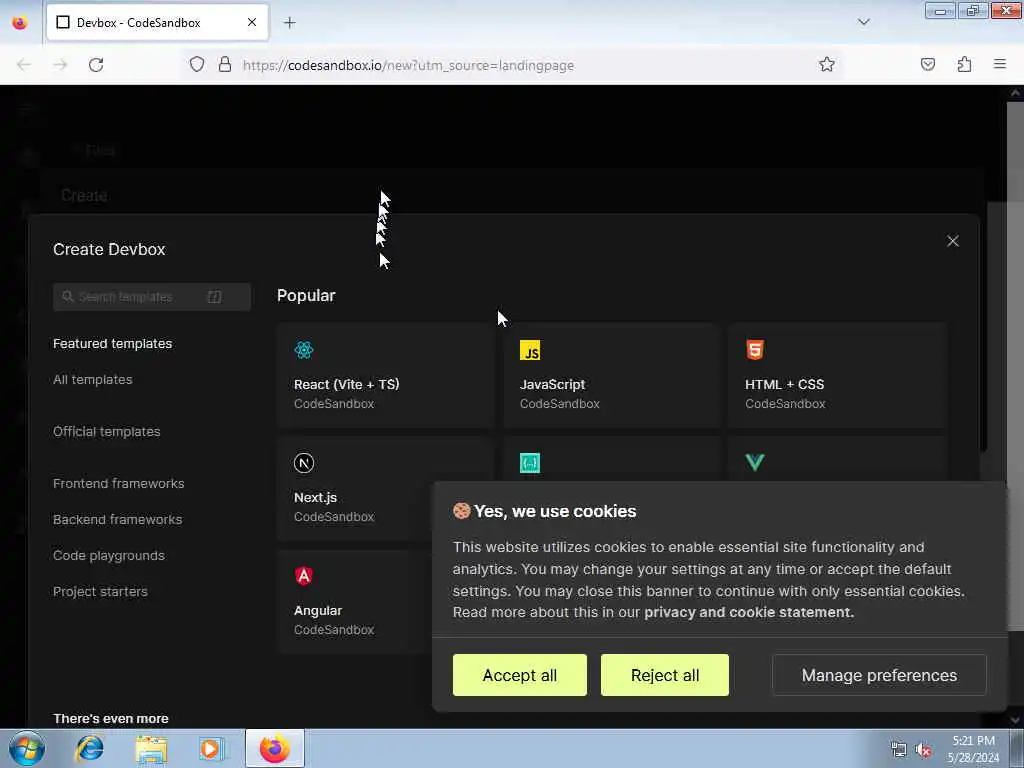Open Windows Explorer folder from taskbar
The width and height of the screenshot is (1024, 768).
coord(151,749)
